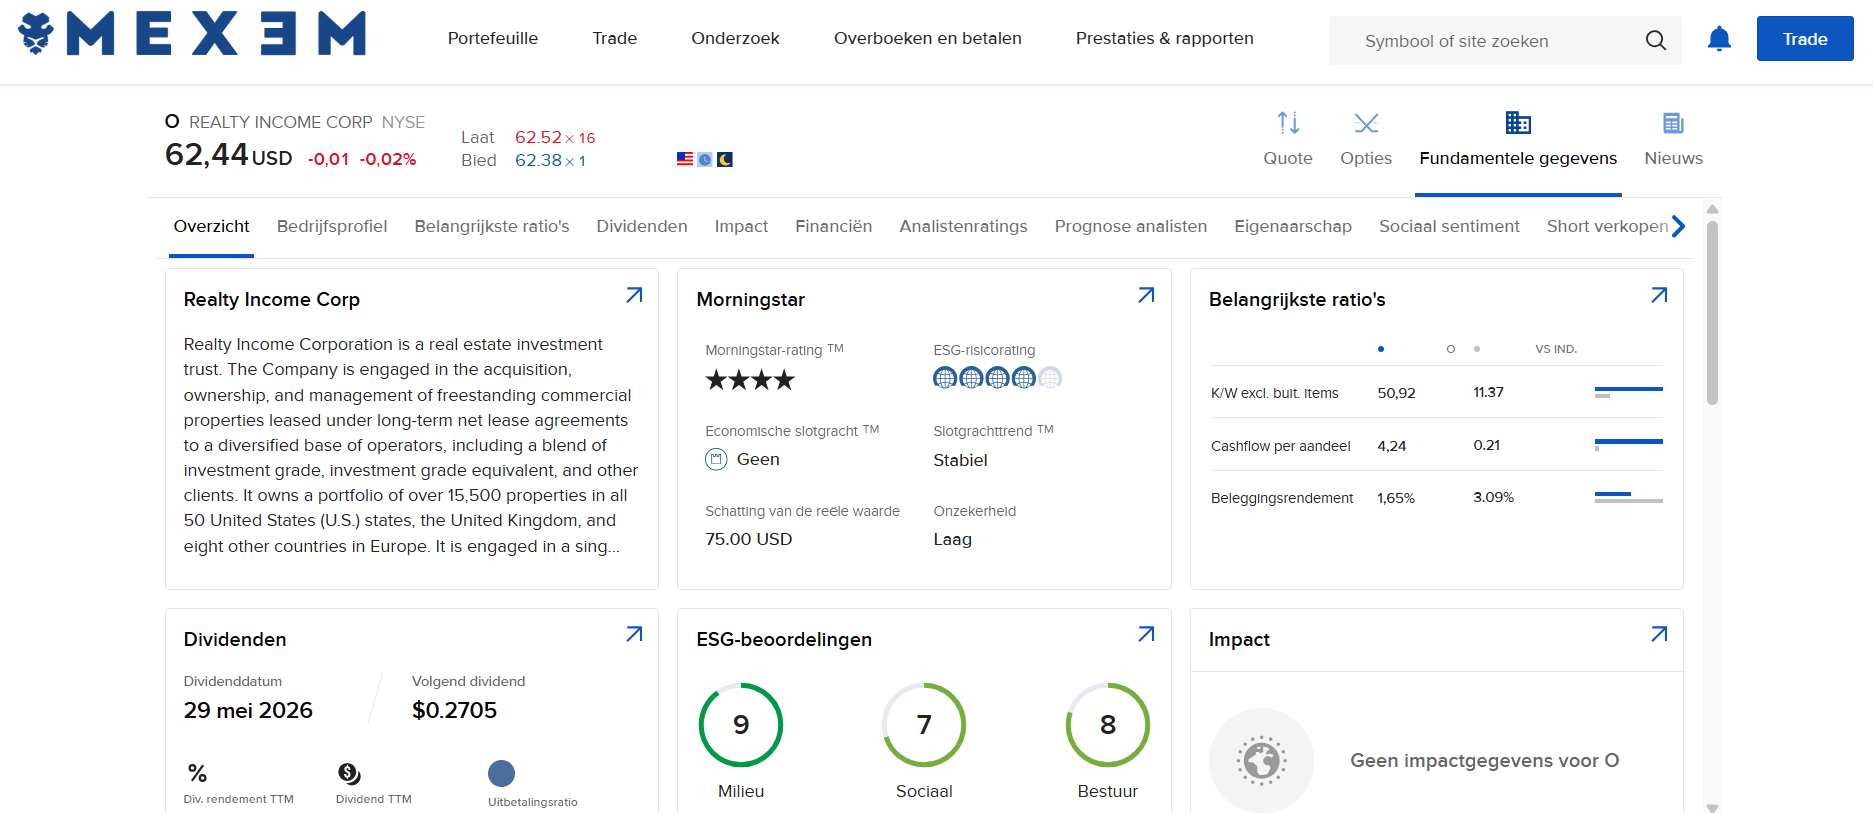Image resolution: width=1873 pixels, height=813 pixels.
Task: Expand the Morningstar card
Action: pyautogui.click(x=1146, y=295)
